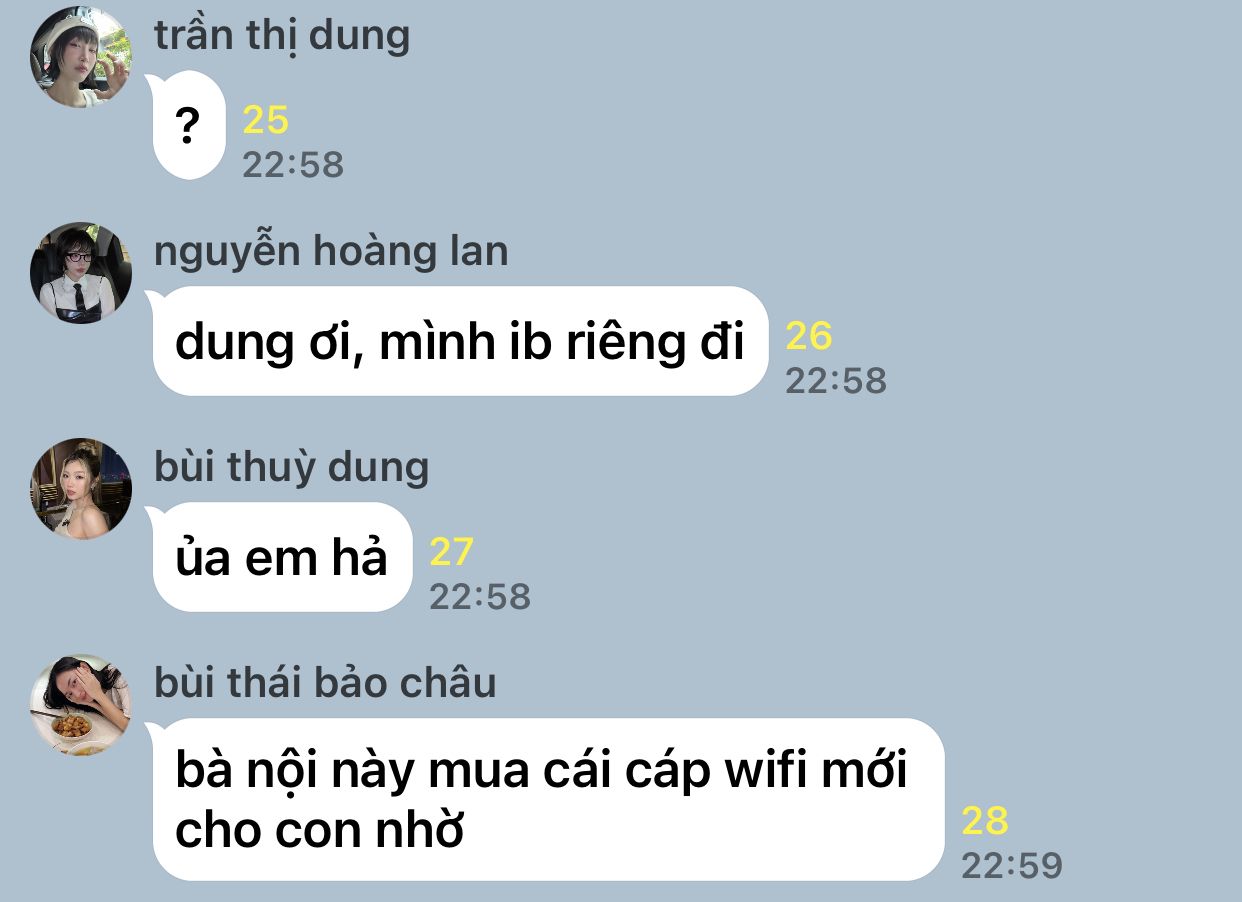Screen dimensions: 1242x902
Task: Click the 22:58 timestamp beside "ủa em hả"
Action: tap(480, 596)
